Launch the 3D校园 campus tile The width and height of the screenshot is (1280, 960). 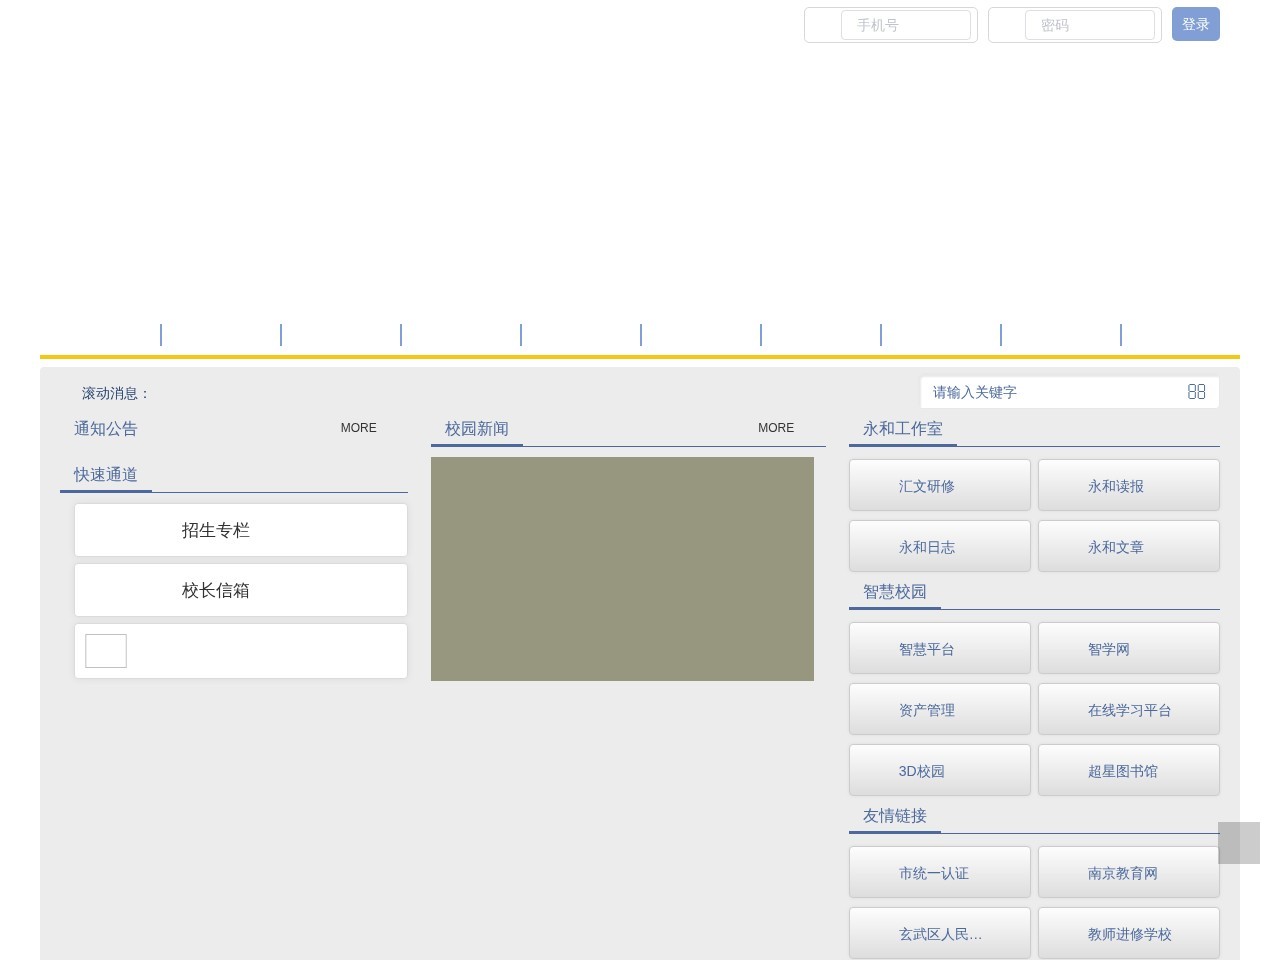[939, 770]
